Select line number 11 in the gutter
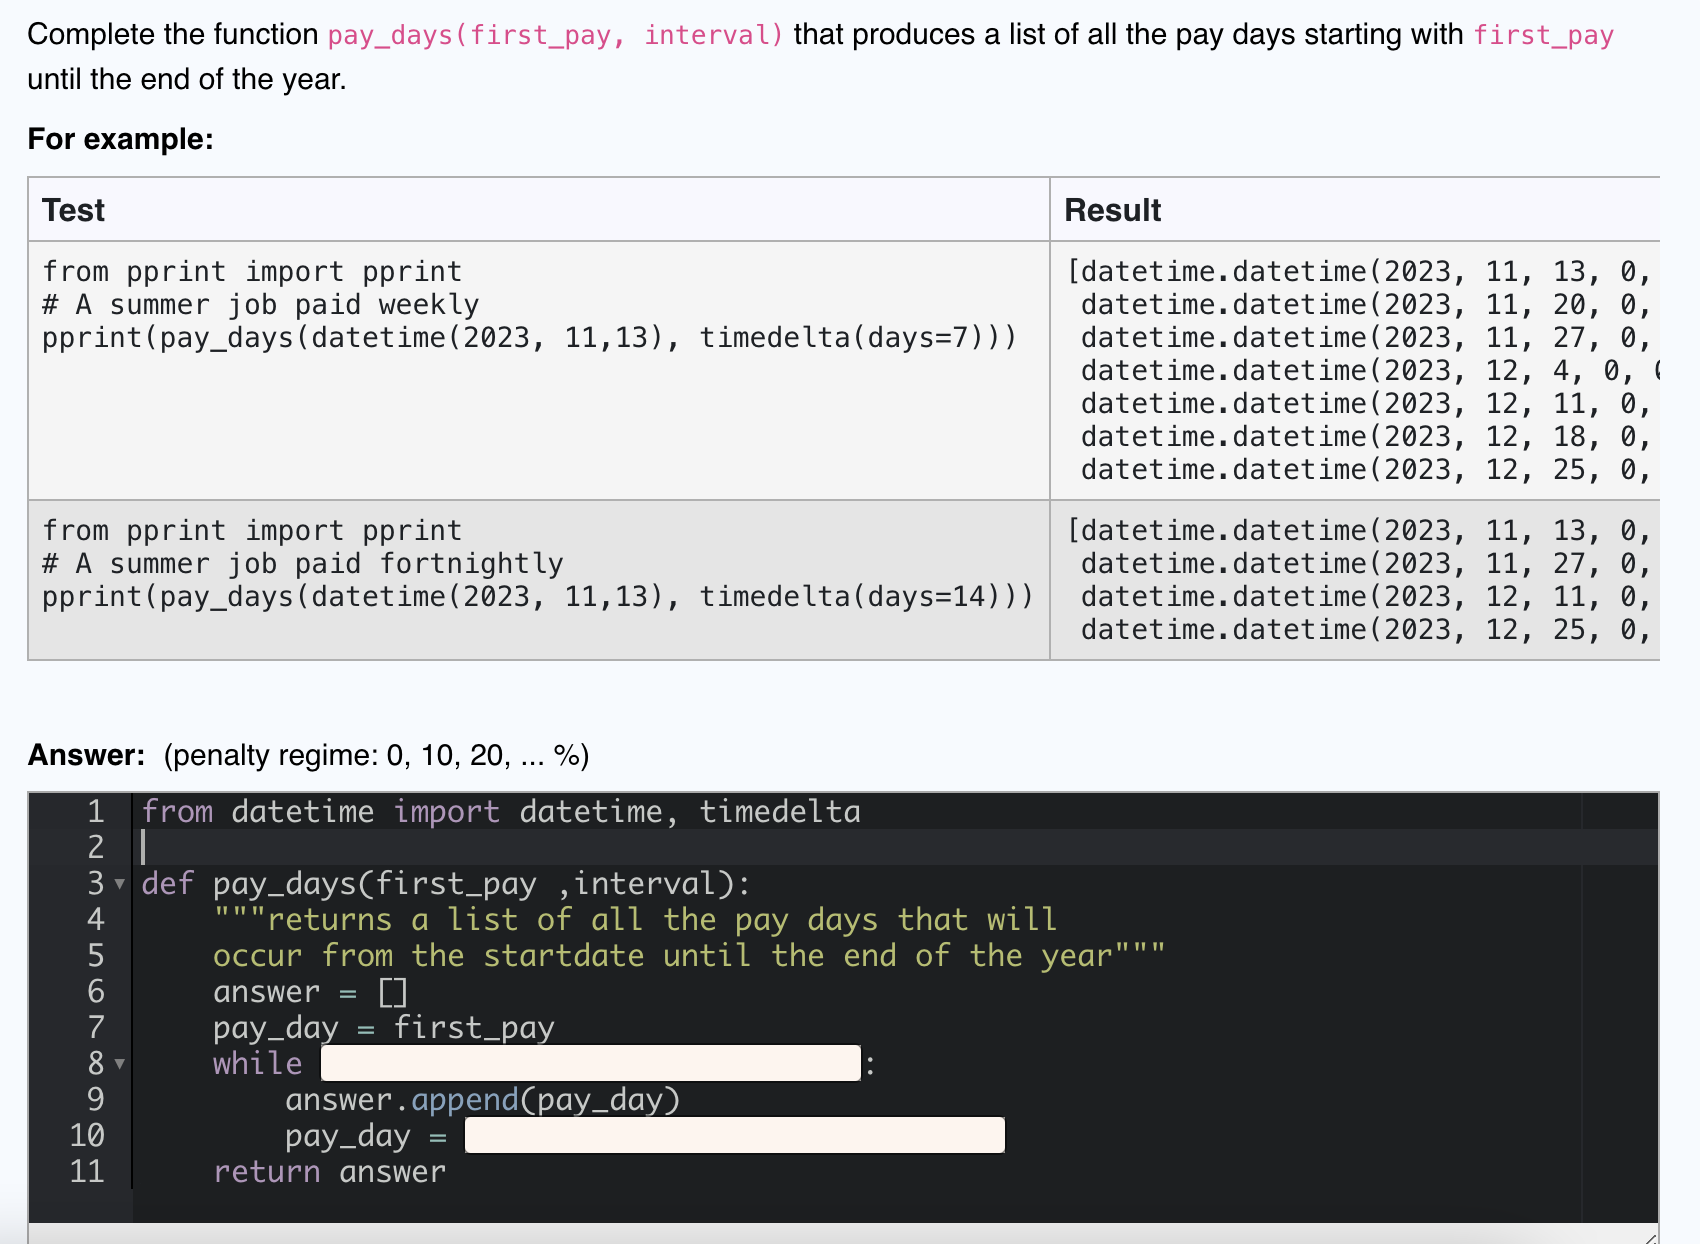Screen dimensions: 1708x1244 coord(88,1171)
